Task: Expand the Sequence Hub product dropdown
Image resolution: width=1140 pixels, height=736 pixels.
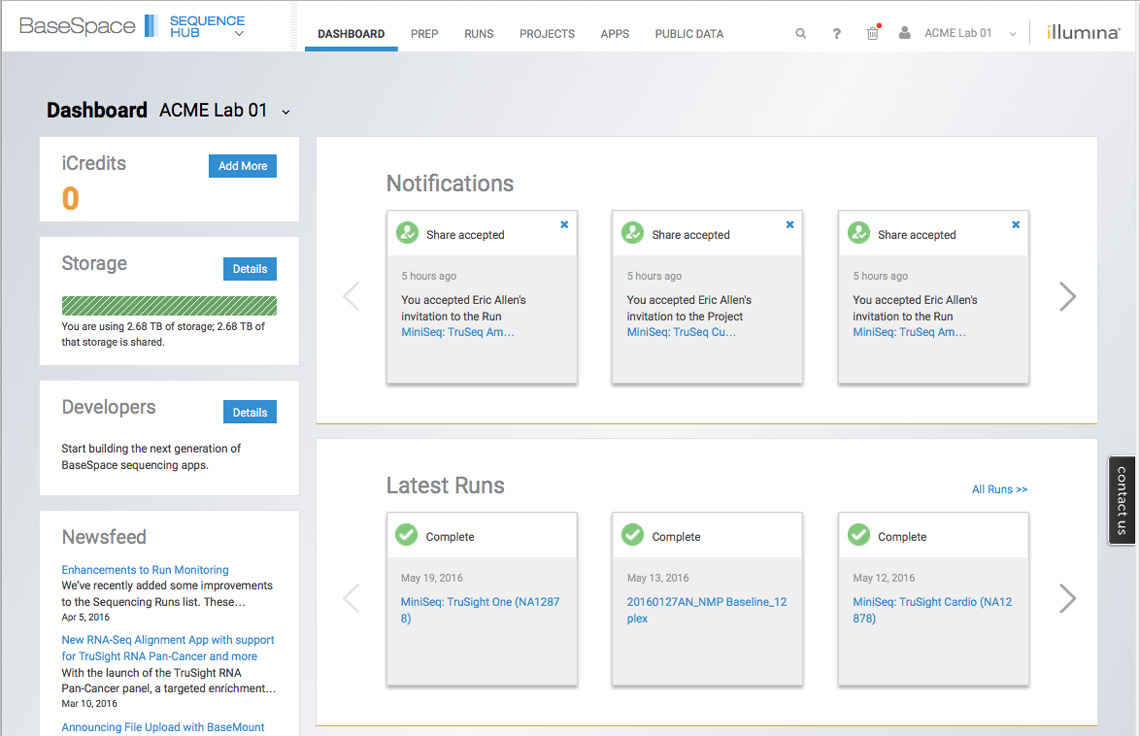Action: coord(239,34)
